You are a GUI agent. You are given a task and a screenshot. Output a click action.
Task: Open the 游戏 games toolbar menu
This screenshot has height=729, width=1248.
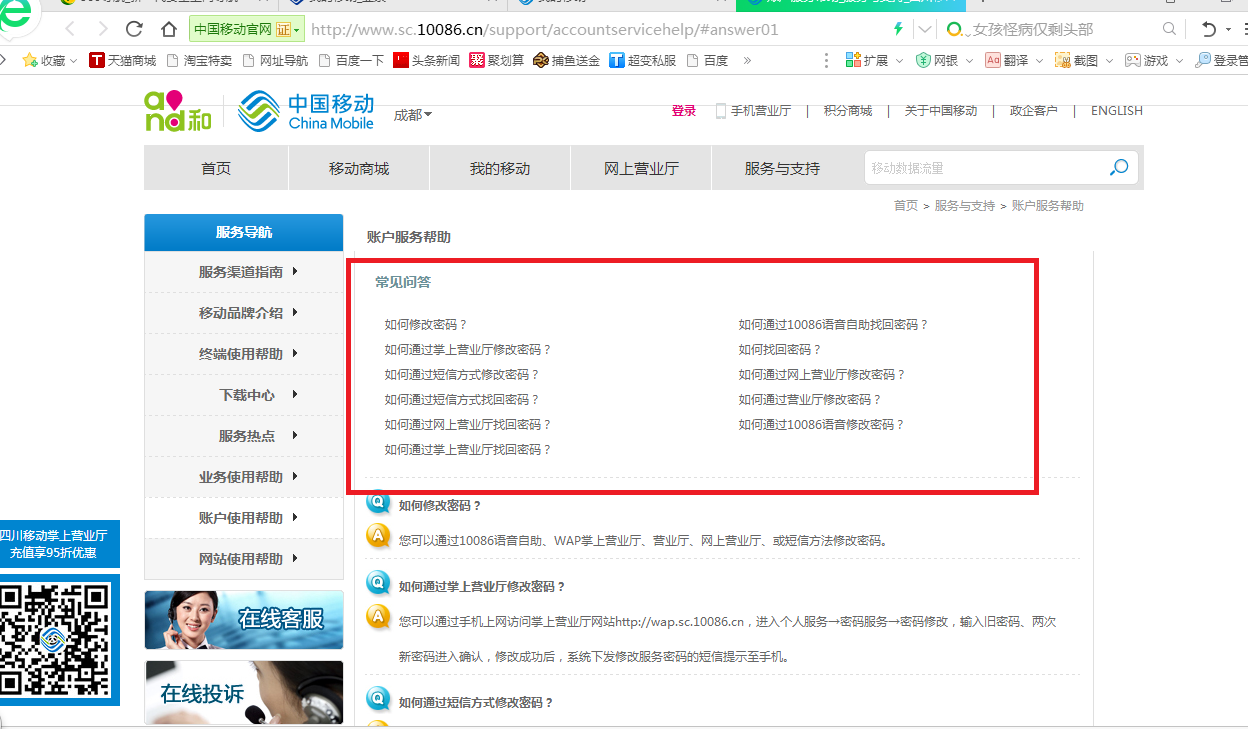(x=1155, y=60)
